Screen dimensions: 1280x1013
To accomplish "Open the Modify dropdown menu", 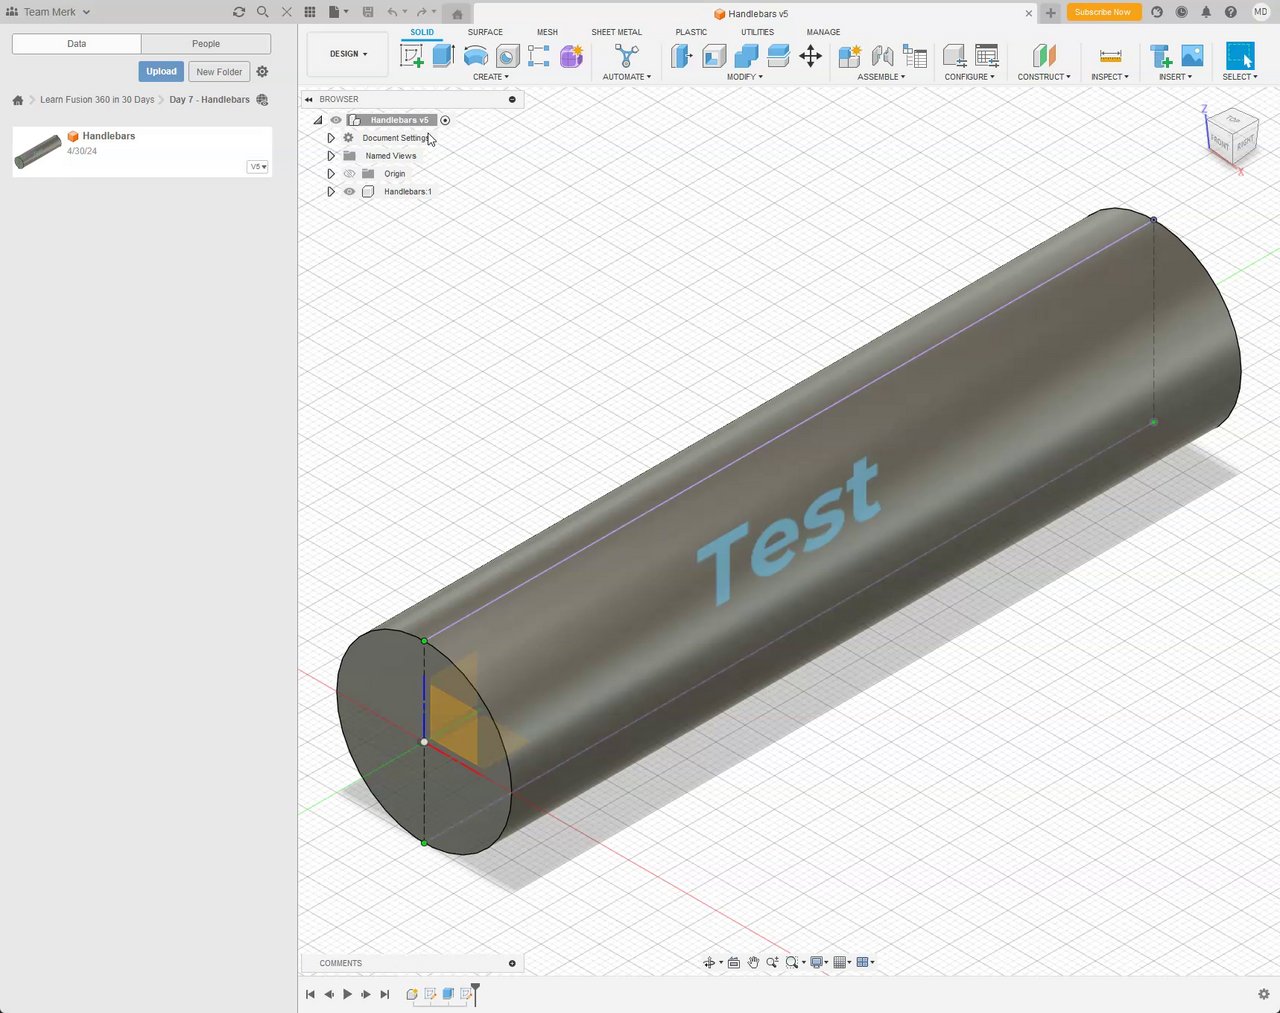I will point(745,77).
